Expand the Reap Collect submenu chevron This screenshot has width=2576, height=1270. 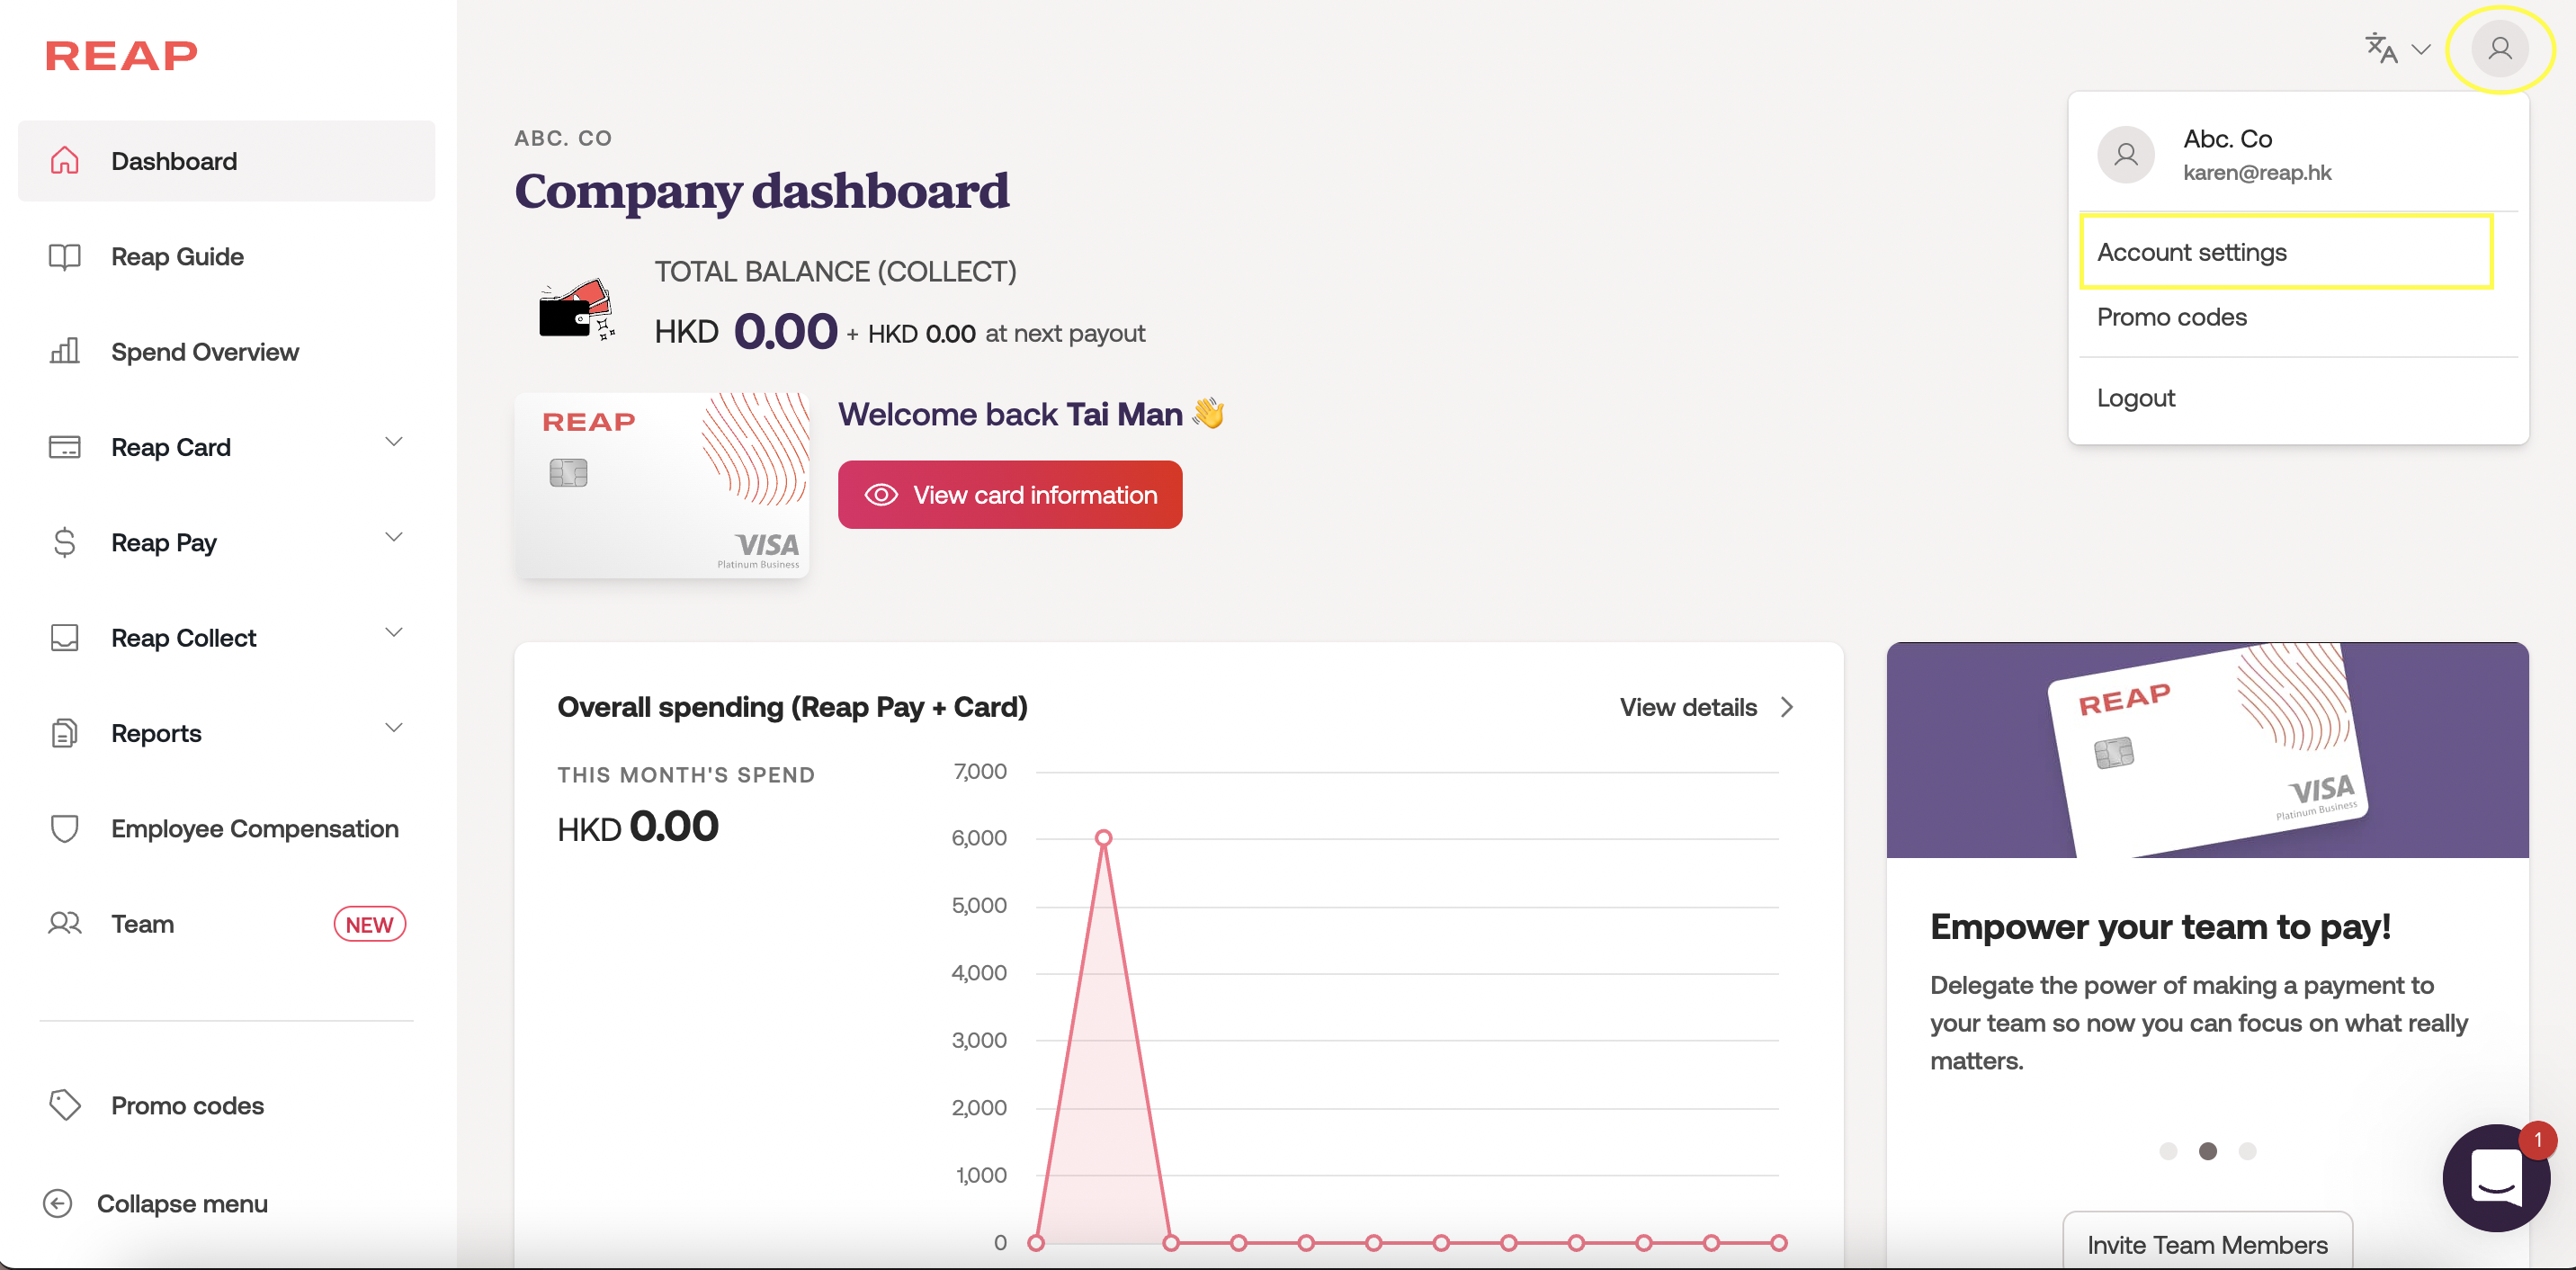[x=394, y=633]
